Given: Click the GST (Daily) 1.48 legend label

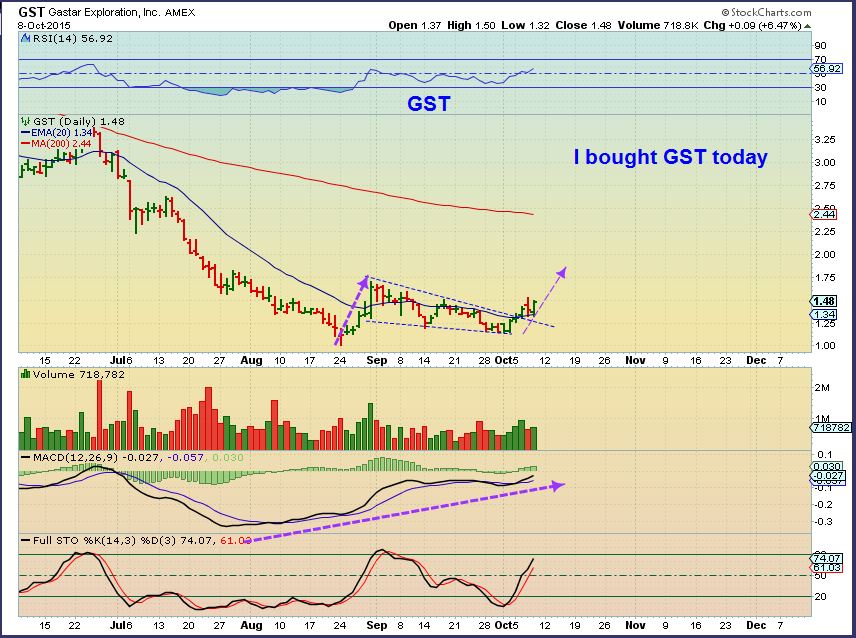Looking at the screenshot, I should click(x=79, y=121).
